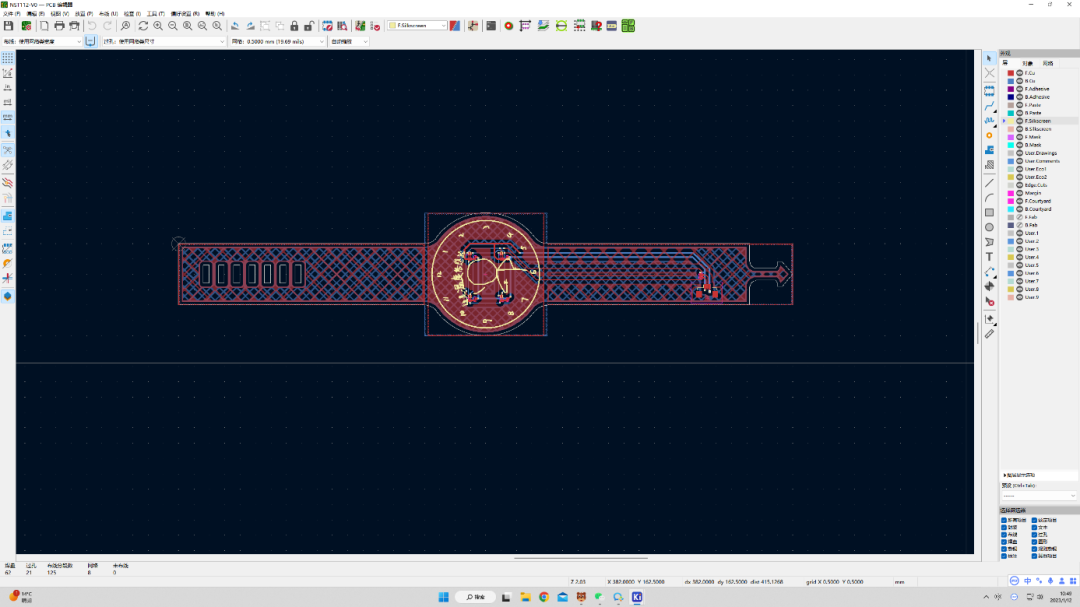
Task: Run the Design Rules Checker
Action: pyautogui.click(x=375, y=26)
